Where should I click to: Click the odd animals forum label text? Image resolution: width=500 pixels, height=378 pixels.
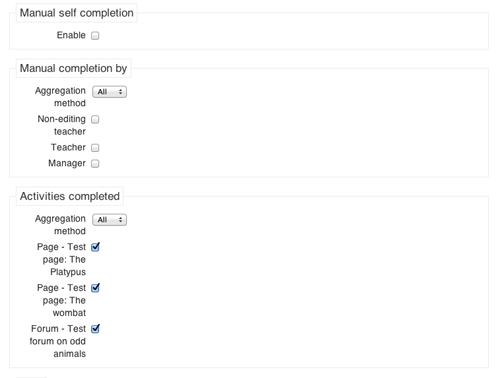tap(58, 341)
